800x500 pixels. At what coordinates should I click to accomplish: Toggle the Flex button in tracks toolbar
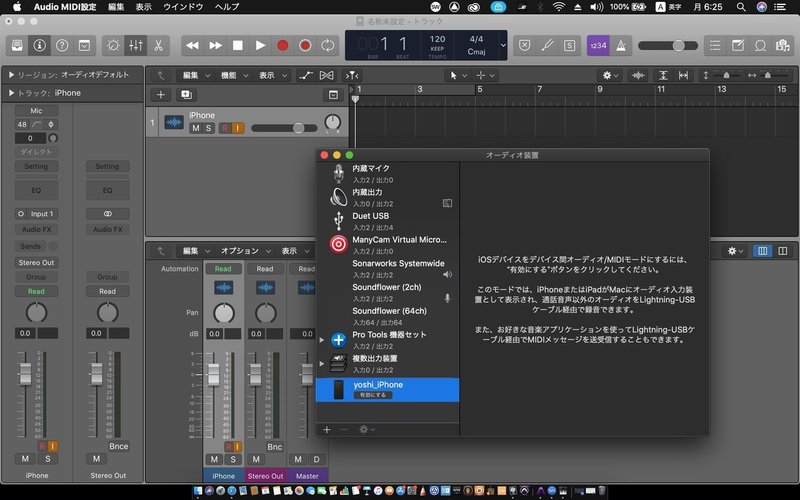click(x=327, y=76)
